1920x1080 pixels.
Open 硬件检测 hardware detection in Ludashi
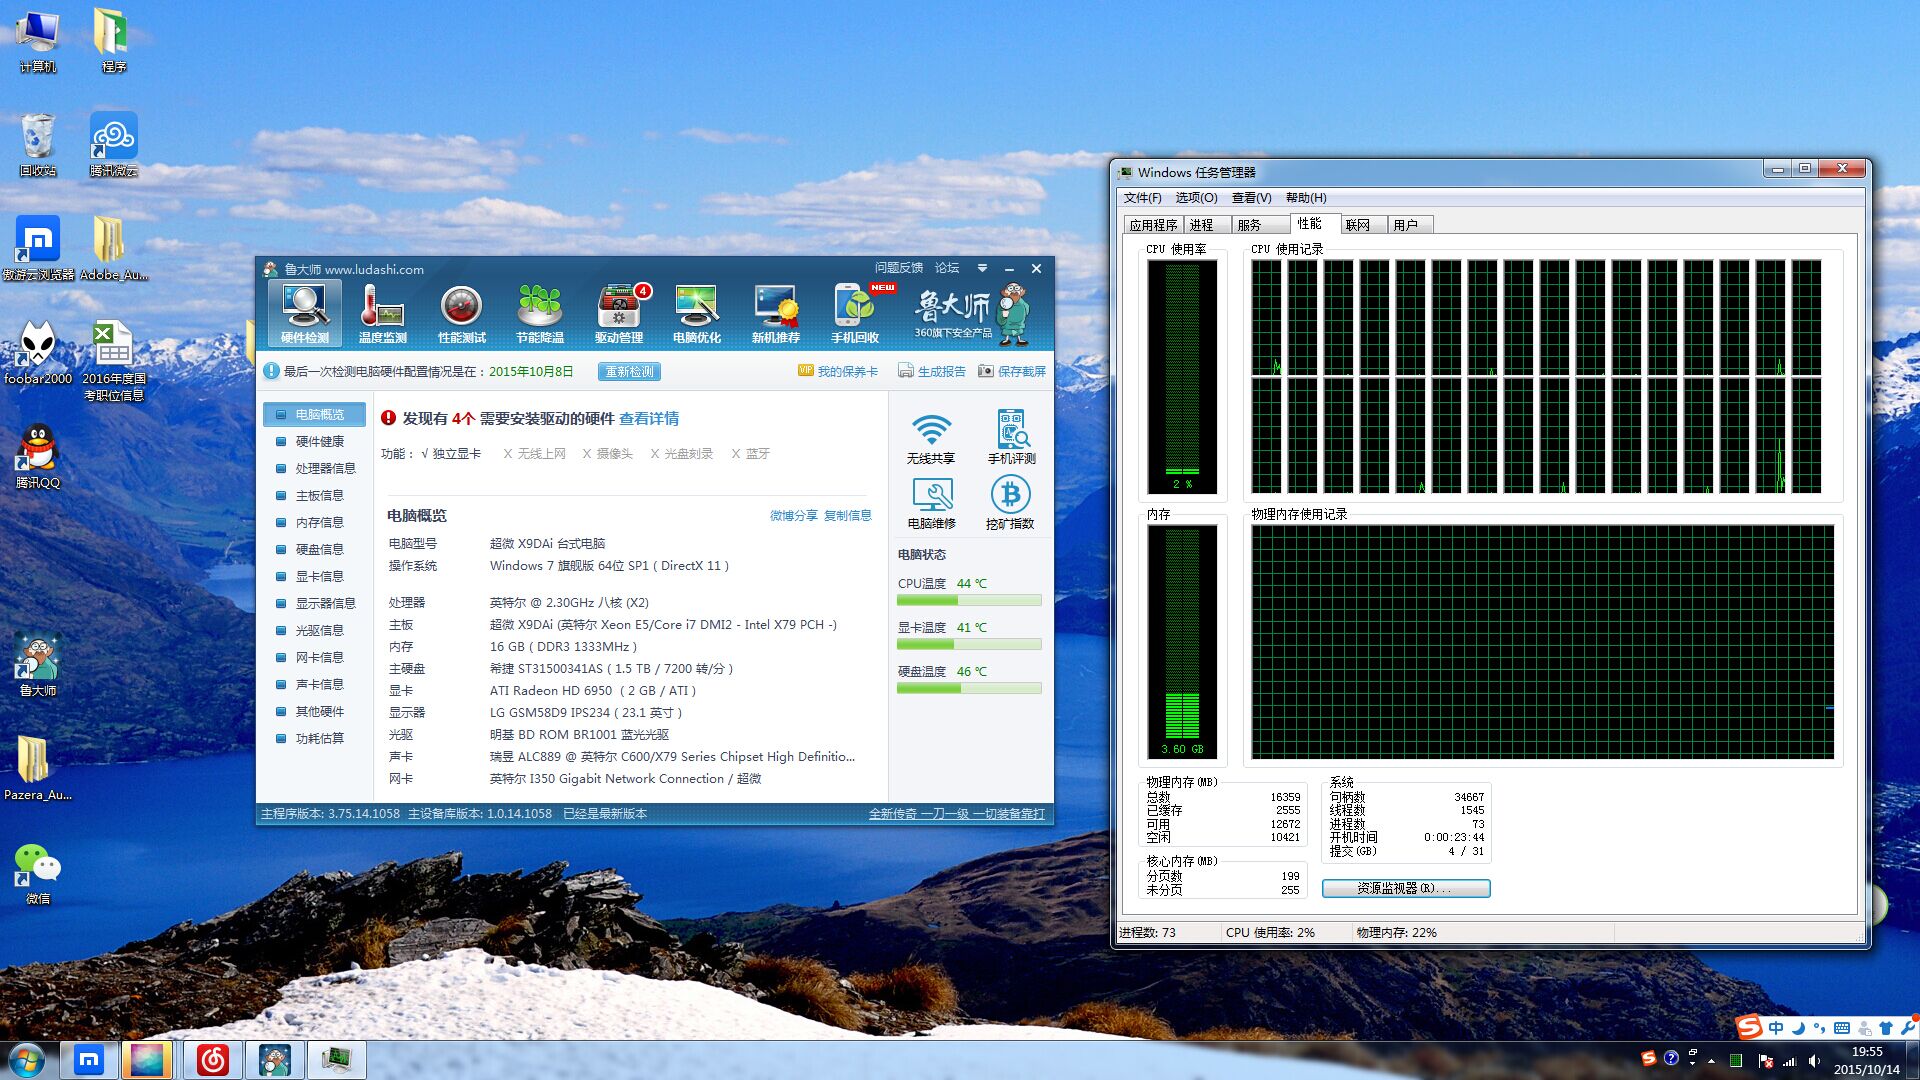coord(305,313)
